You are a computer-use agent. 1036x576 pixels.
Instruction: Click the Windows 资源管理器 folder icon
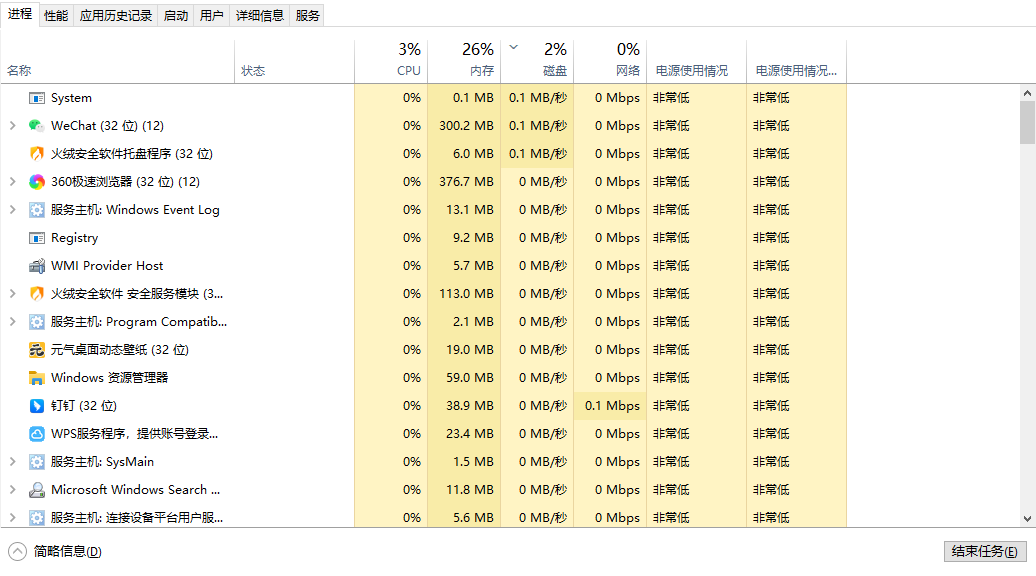pyautogui.click(x=37, y=378)
